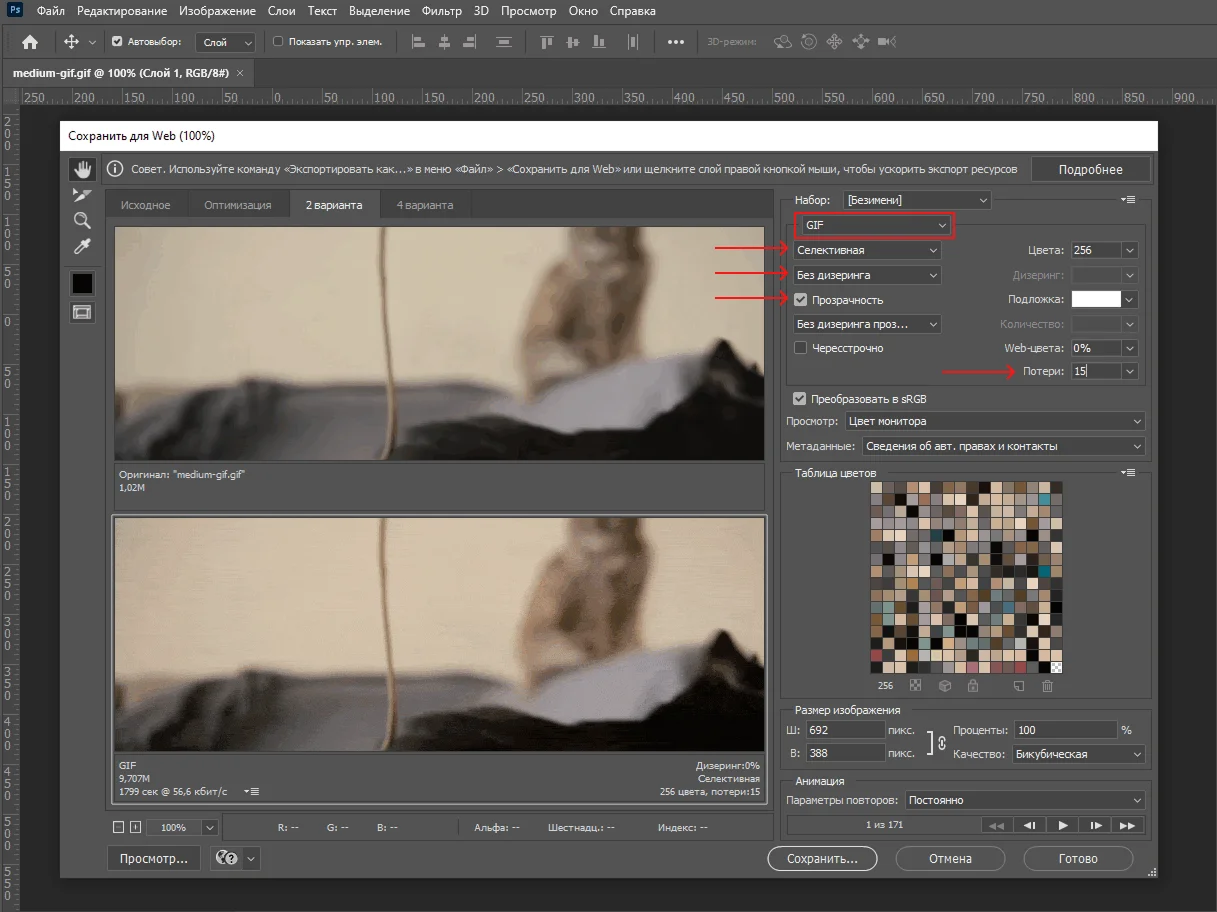
Task: Toggle slices visibility icon
Action: coord(82,313)
